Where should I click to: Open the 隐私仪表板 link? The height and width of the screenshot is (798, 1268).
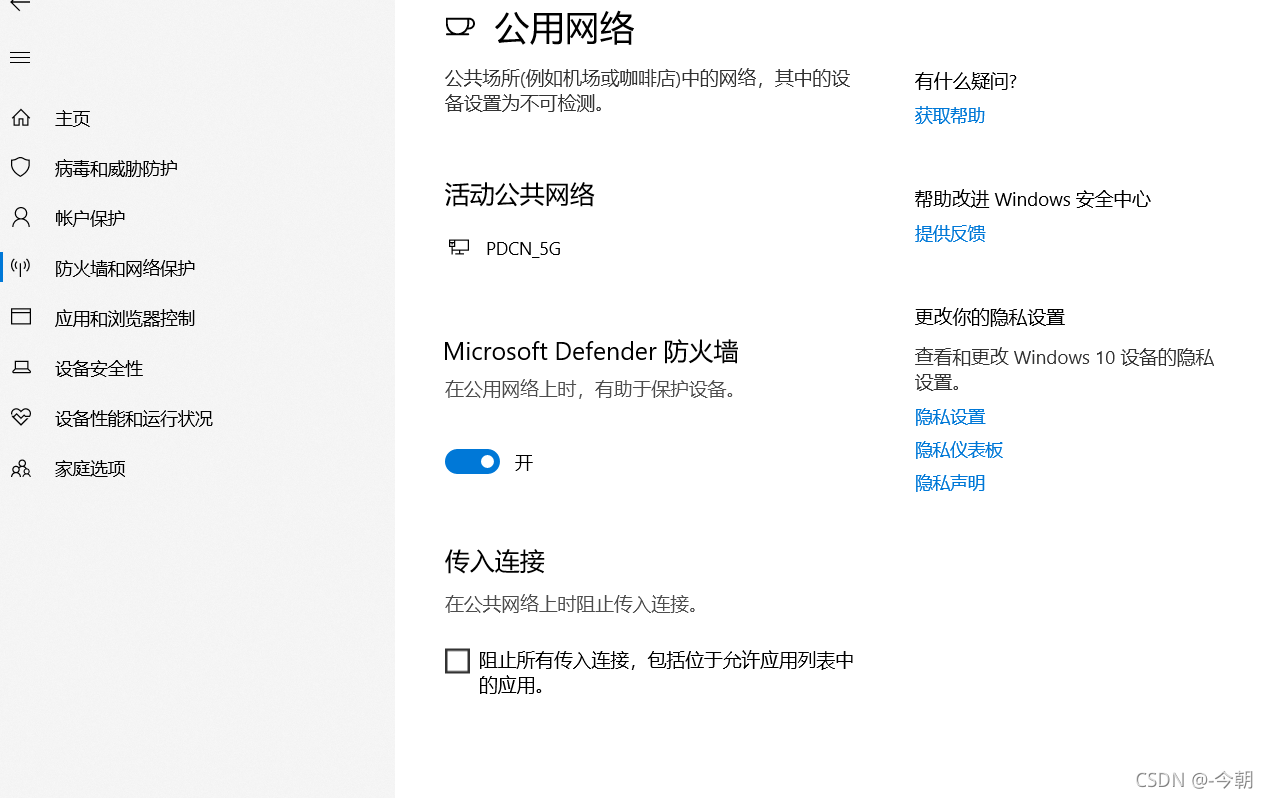(x=959, y=450)
